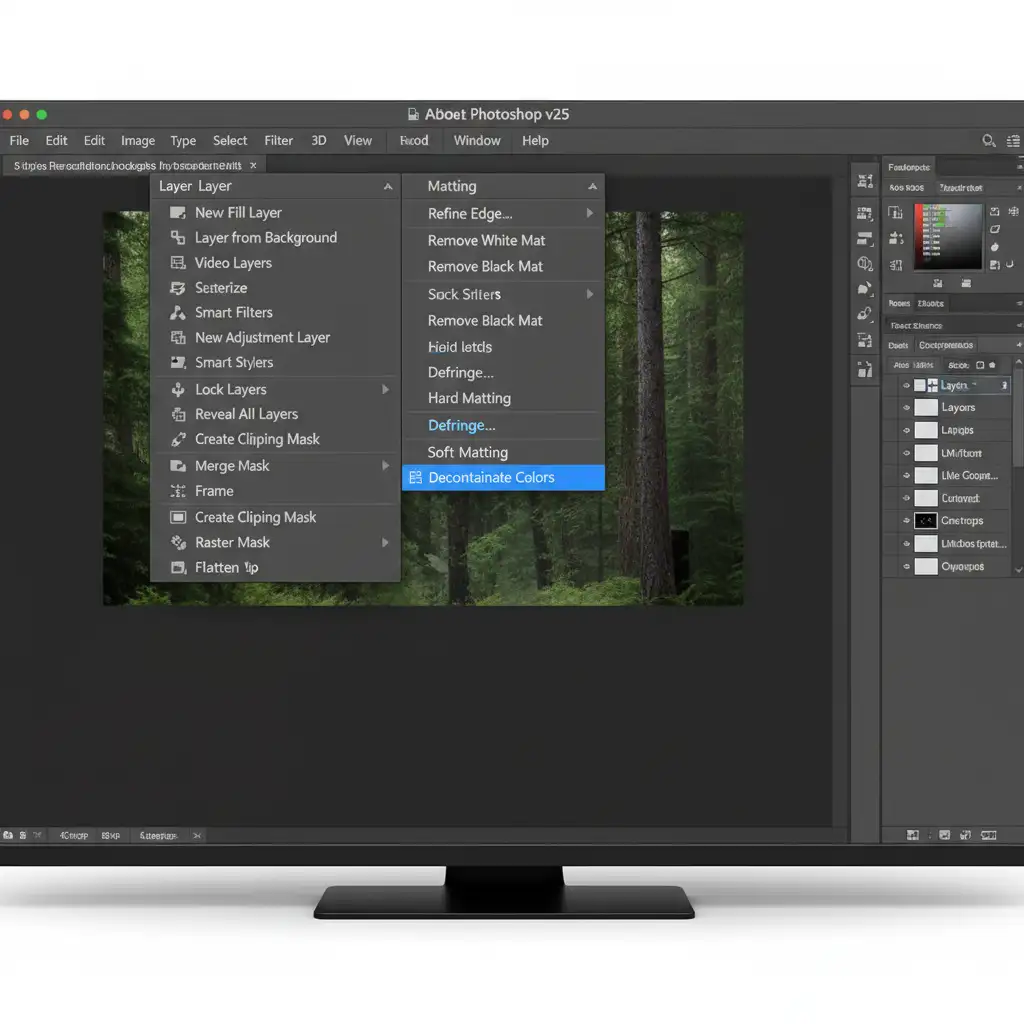The height and width of the screenshot is (1024, 1024).
Task: Click the New Fill Layer icon
Action: pos(178,213)
